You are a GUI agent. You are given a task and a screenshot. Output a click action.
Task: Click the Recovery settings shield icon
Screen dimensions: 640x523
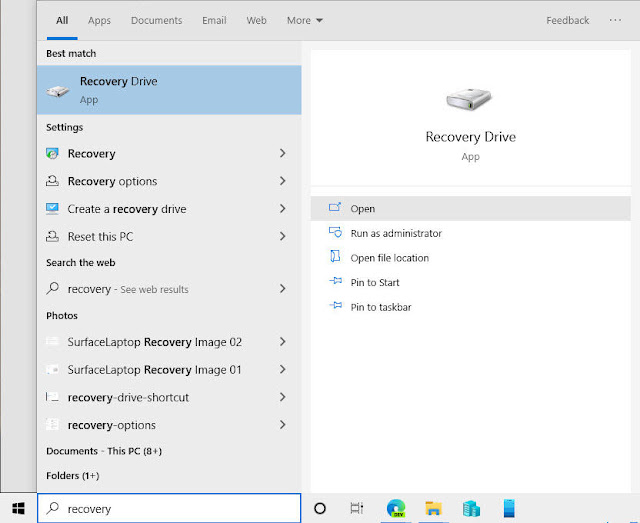pos(52,154)
